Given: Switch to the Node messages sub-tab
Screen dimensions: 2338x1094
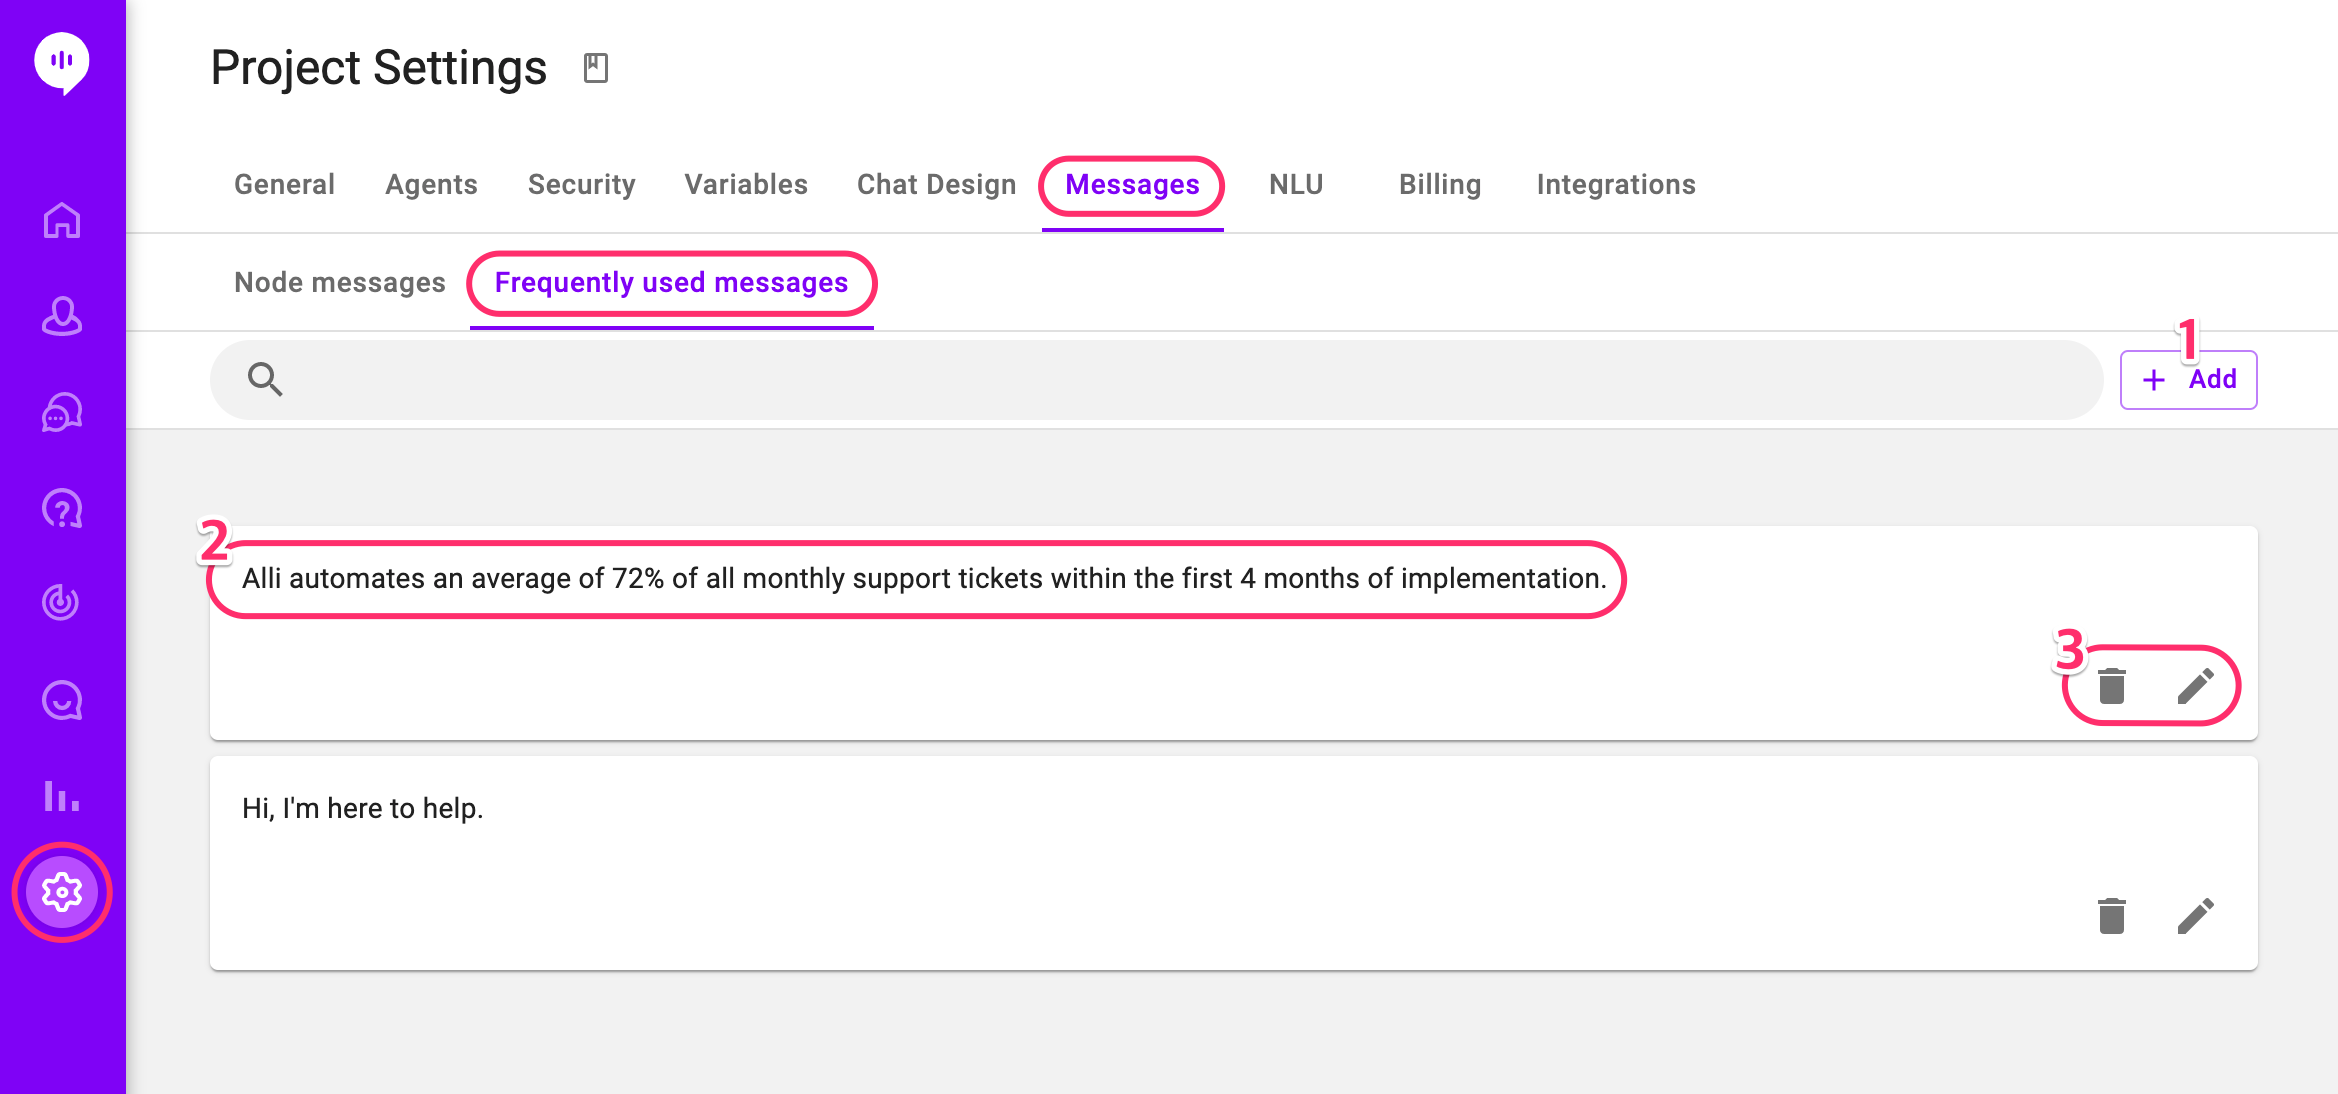Looking at the screenshot, I should [x=340, y=283].
